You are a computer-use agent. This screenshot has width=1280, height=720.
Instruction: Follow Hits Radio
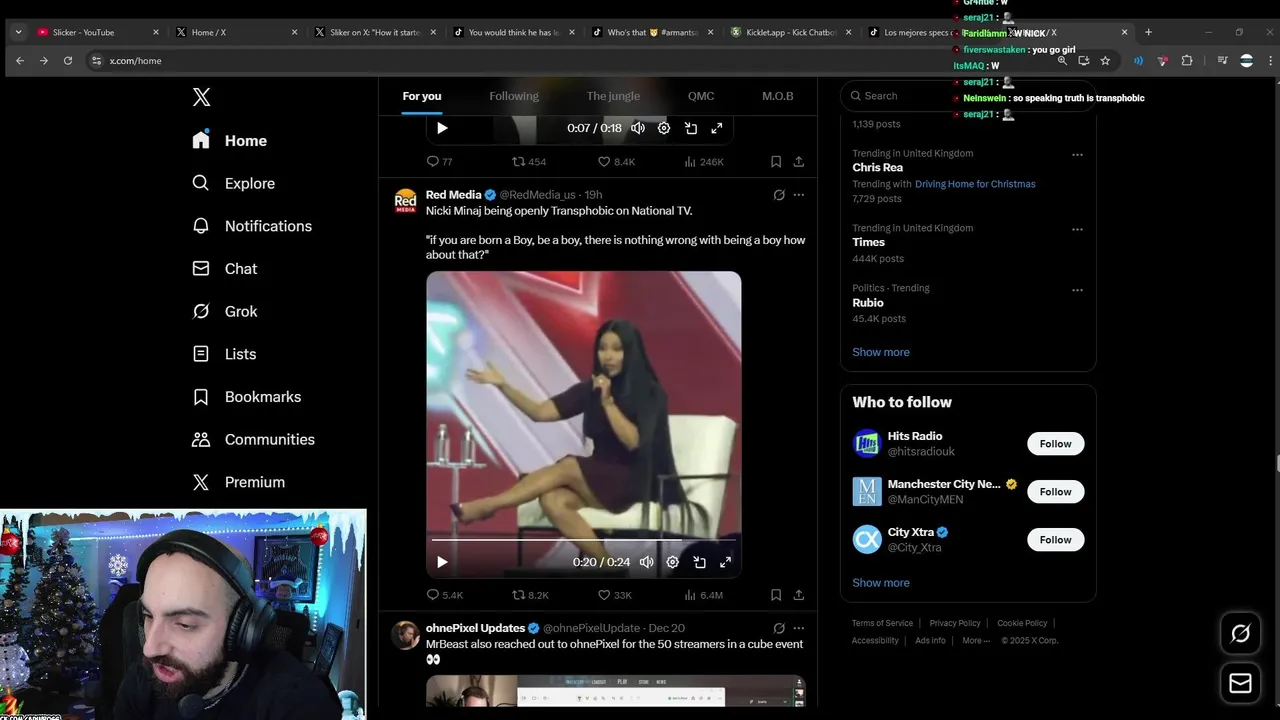click(x=1055, y=444)
